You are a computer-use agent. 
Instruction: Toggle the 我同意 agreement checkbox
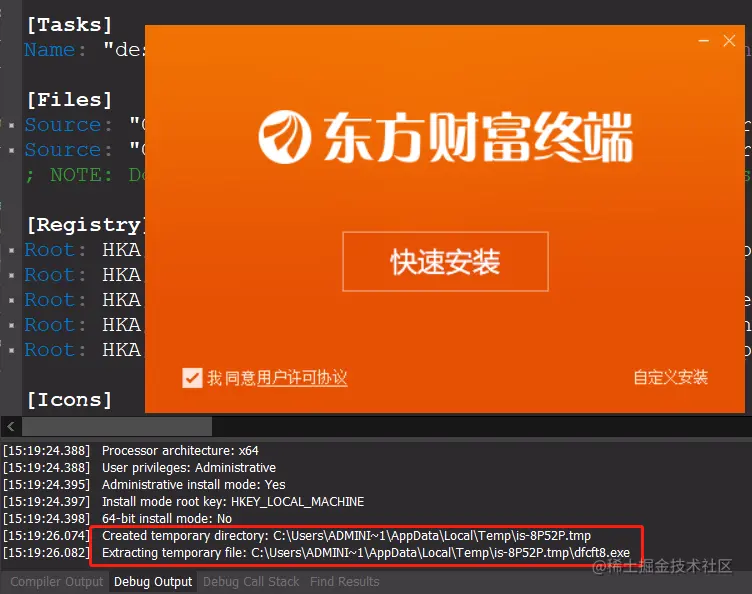pyautogui.click(x=192, y=378)
